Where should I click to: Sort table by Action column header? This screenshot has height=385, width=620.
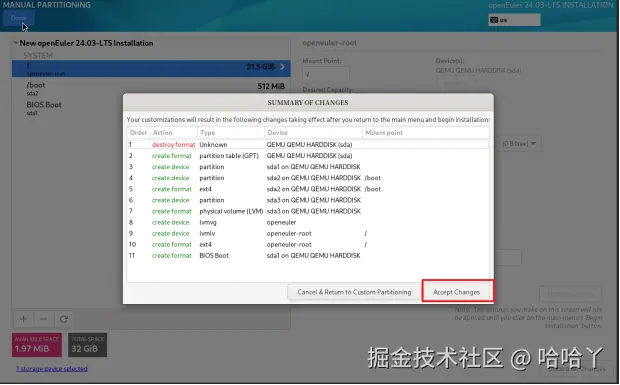173,132
